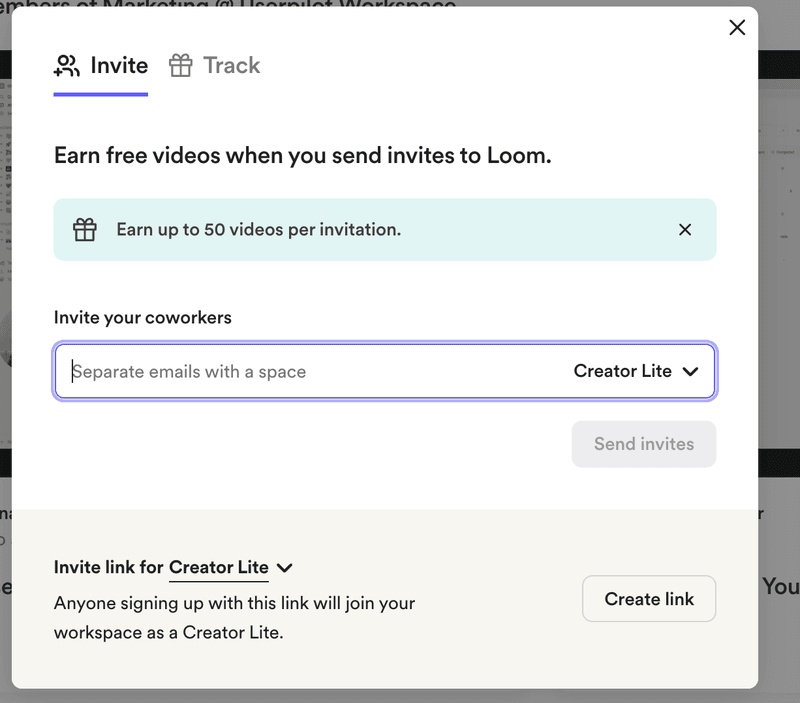This screenshot has width=800, height=703.
Task: Click the chevron beside the invite link role
Action: coord(285,567)
